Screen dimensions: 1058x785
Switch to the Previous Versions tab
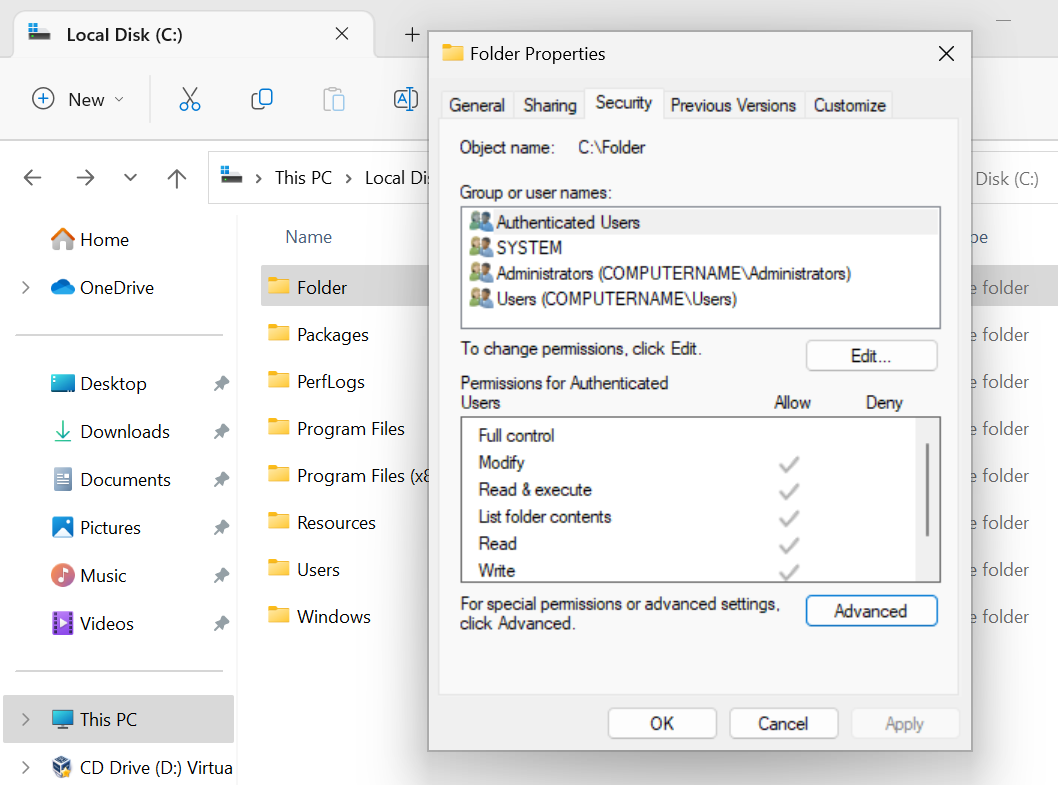pyautogui.click(x=733, y=105)
